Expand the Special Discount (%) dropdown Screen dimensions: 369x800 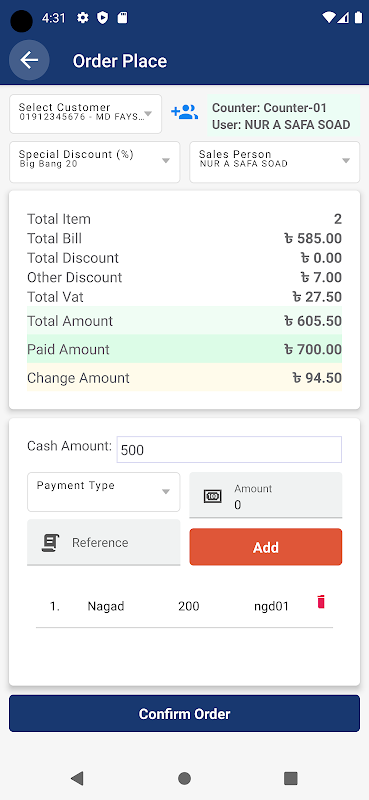tap(94, 162)
